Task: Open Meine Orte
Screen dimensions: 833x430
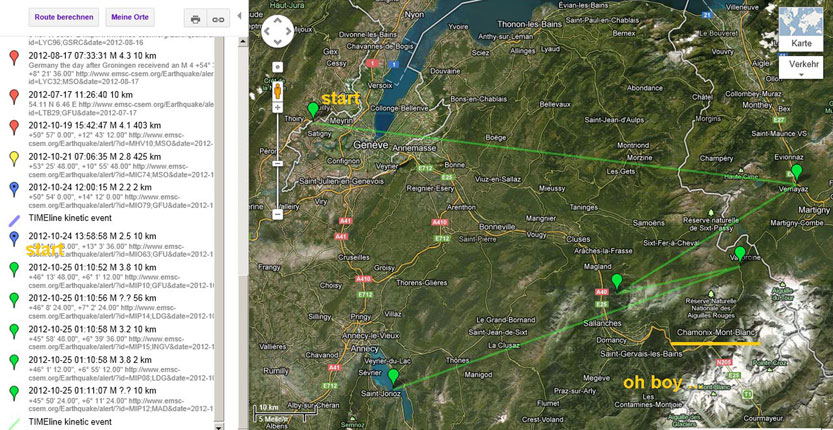Action: tap(128, 18)
